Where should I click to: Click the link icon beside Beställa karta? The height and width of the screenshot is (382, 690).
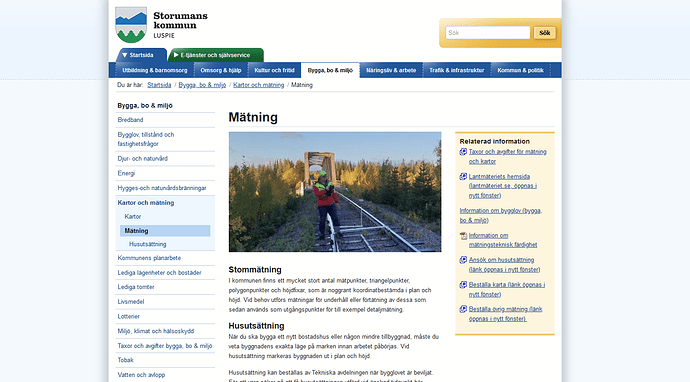[x=463, y=285]
